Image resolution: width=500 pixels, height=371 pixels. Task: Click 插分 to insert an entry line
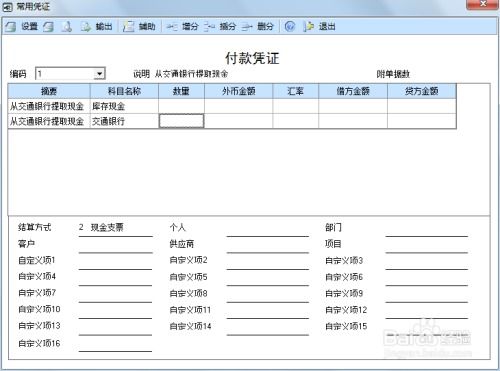tap(220, 27)
